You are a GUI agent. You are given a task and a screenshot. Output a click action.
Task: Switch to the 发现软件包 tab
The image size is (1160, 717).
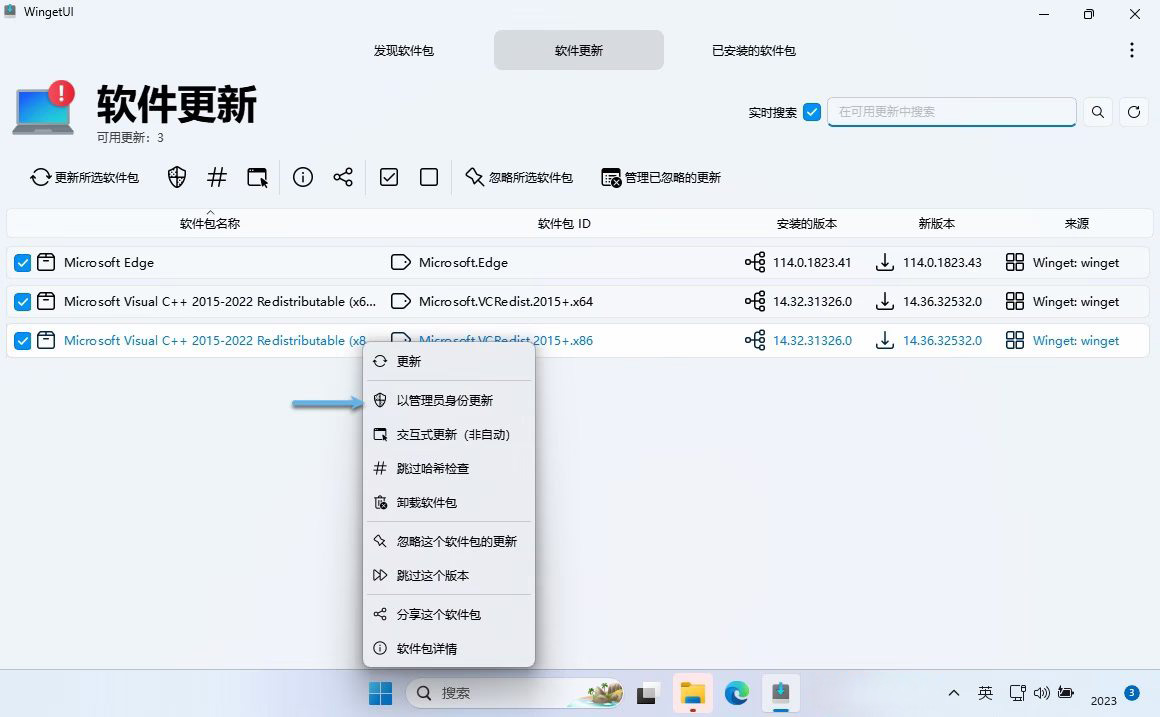point(403,50)
